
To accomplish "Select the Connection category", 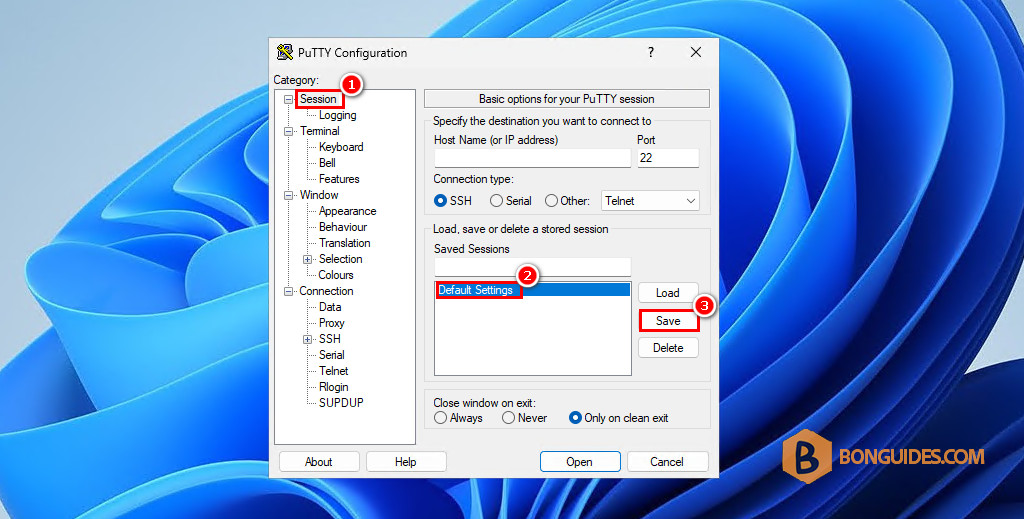I will [326, 291].
